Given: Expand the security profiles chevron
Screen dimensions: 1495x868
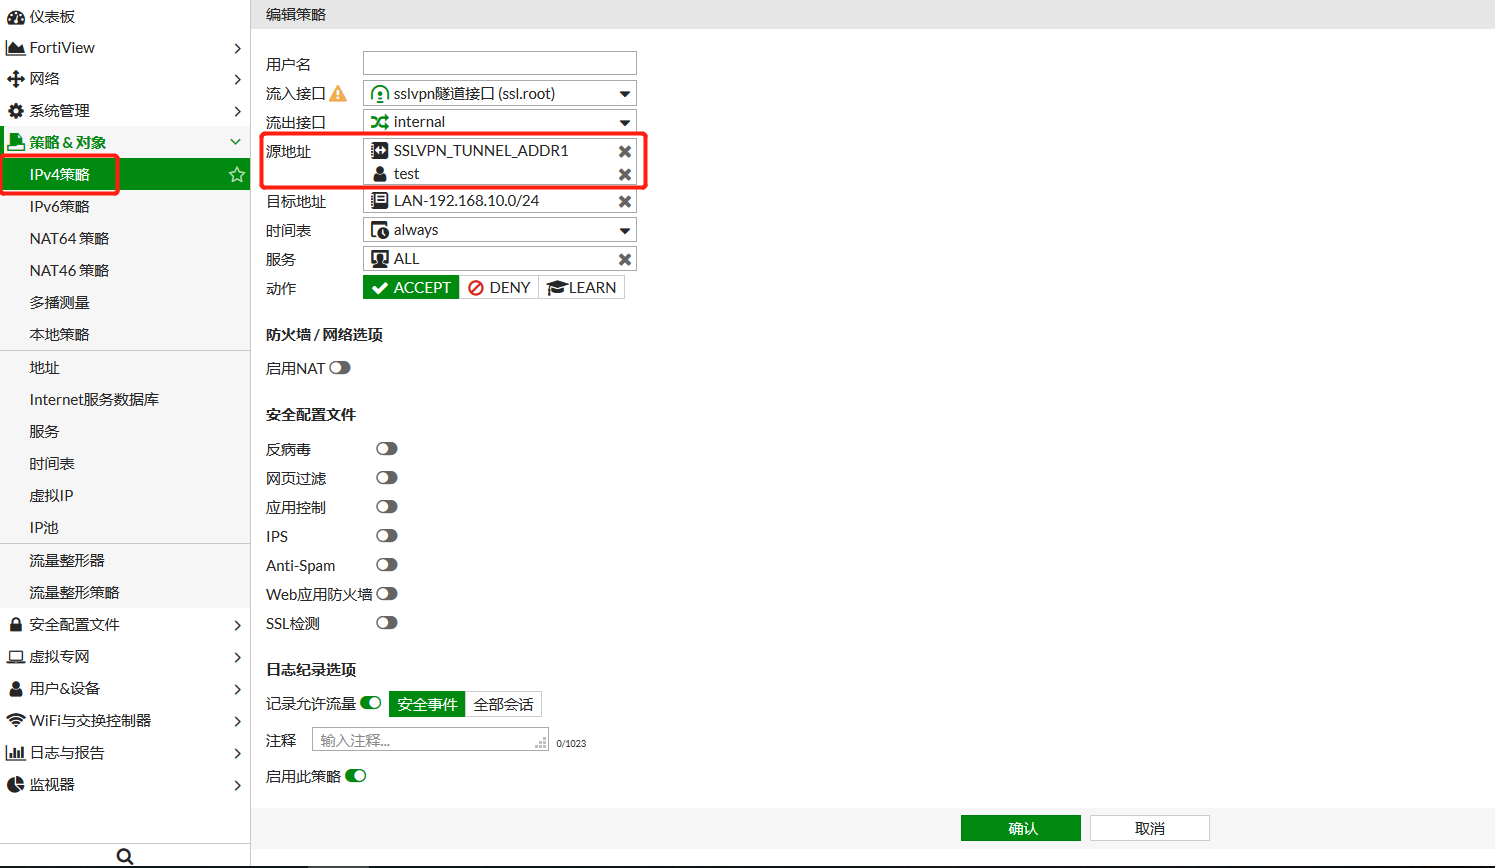Looking at the screenshot, I should (237, 625).
